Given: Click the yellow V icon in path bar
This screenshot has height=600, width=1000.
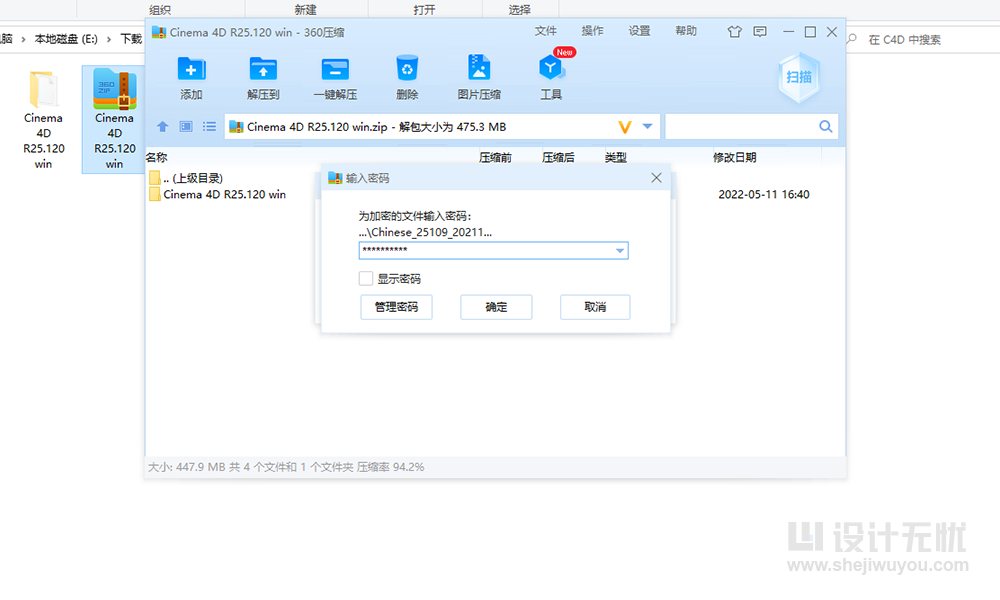Looking at the screenshot, I should (x=625, y=127).
